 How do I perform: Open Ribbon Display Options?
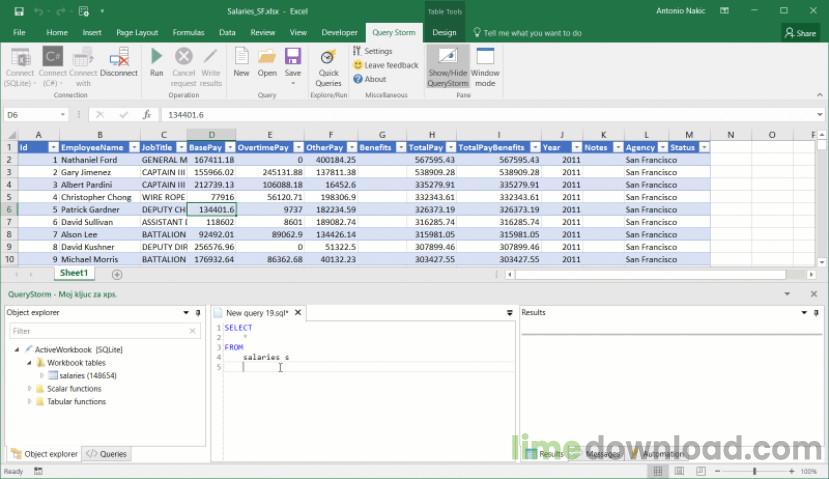pos(724,11)
